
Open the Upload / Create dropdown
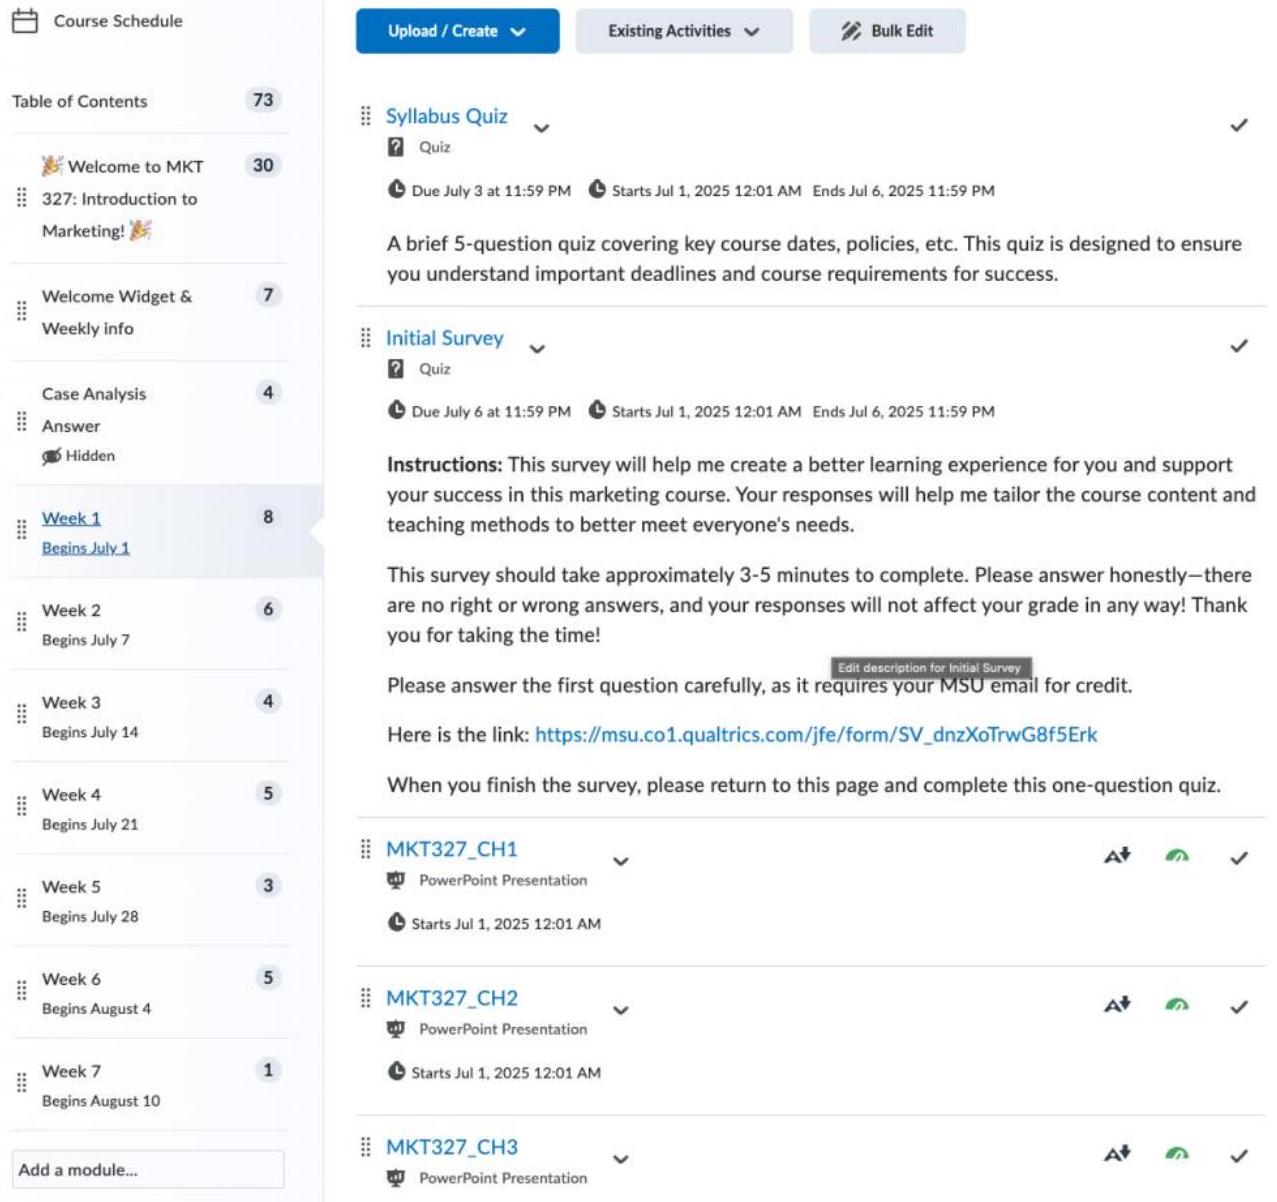click(x=457, y=31)
